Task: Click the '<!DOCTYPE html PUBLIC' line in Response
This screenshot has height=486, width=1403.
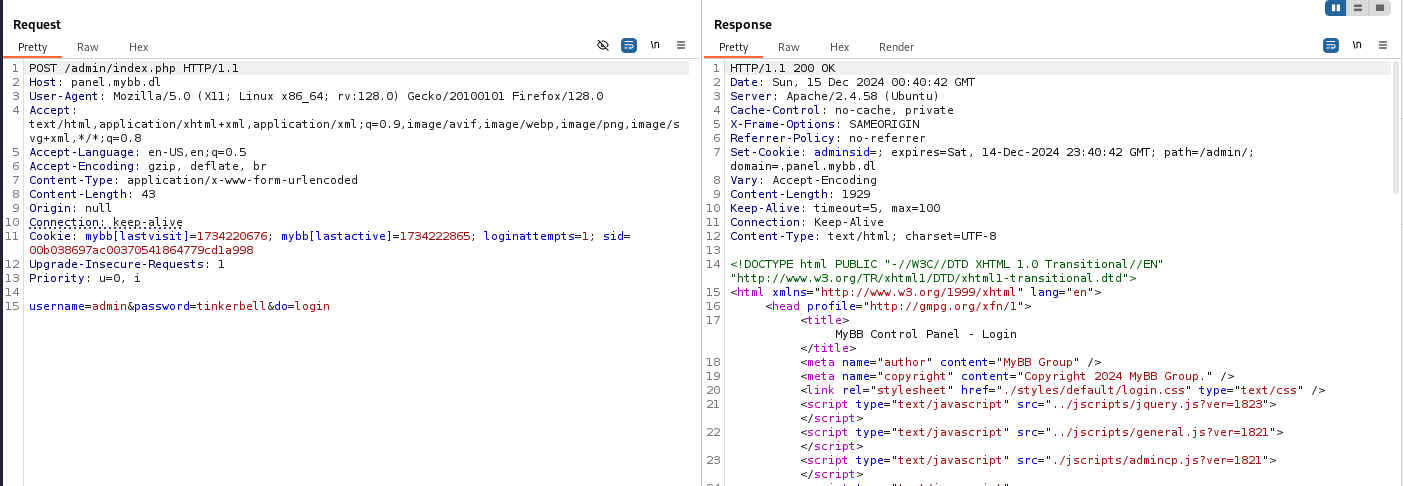Action: pyautogui.click(x=946, y=271)
